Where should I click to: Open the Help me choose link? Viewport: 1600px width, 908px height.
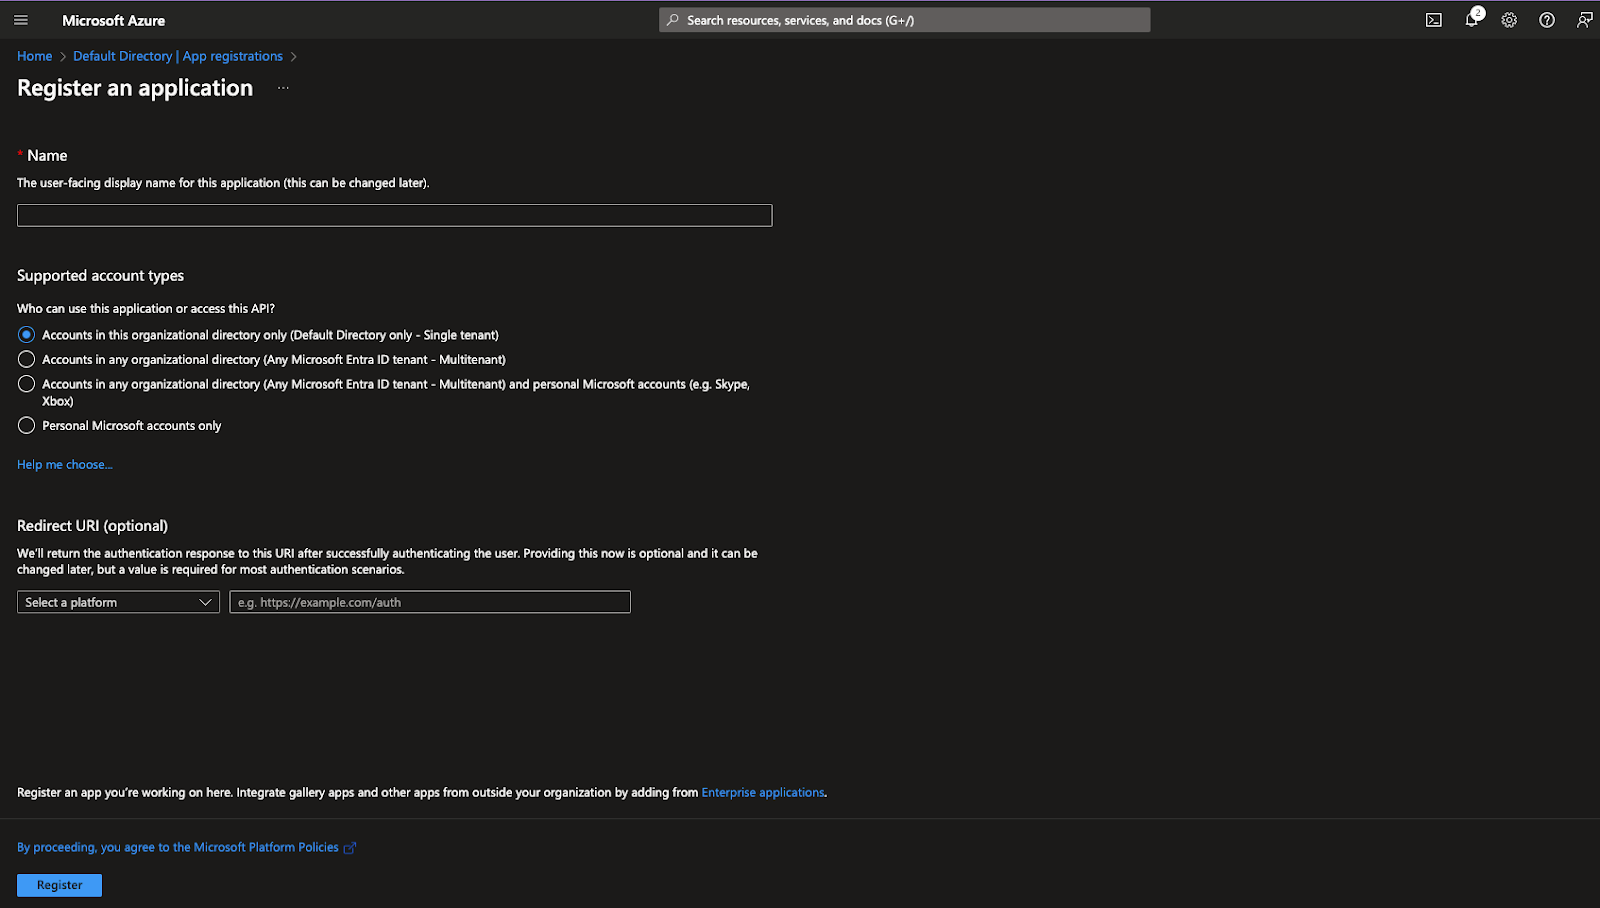click(65, 465)
